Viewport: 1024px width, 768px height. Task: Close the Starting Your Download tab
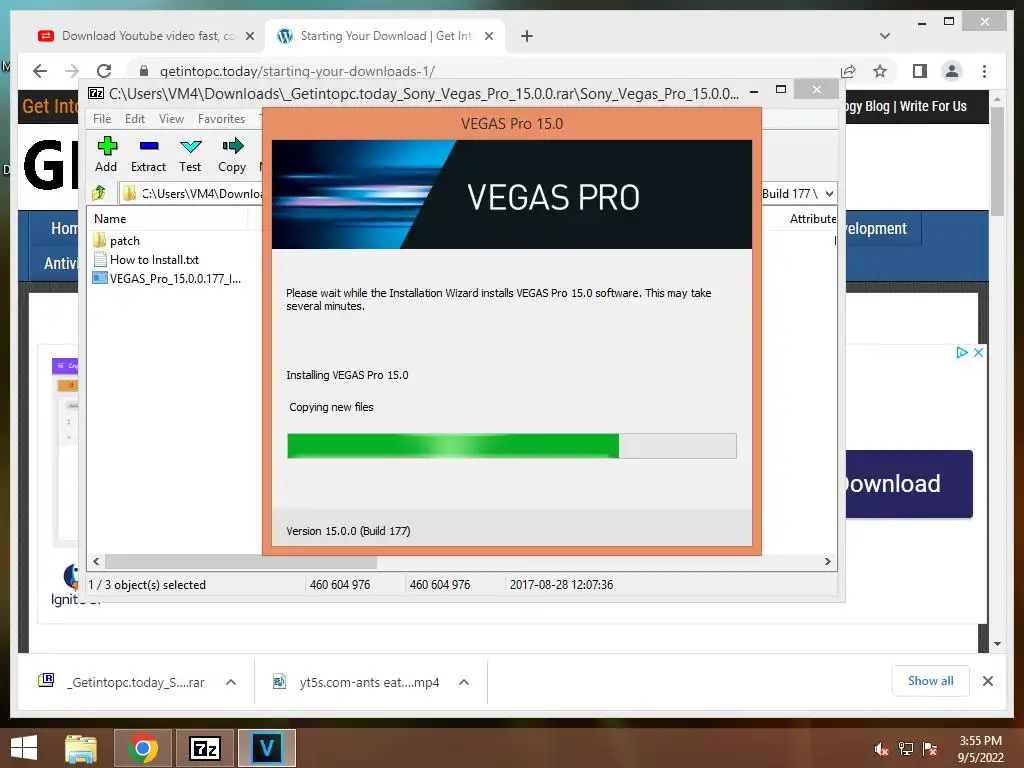click(x=488, y=37)
